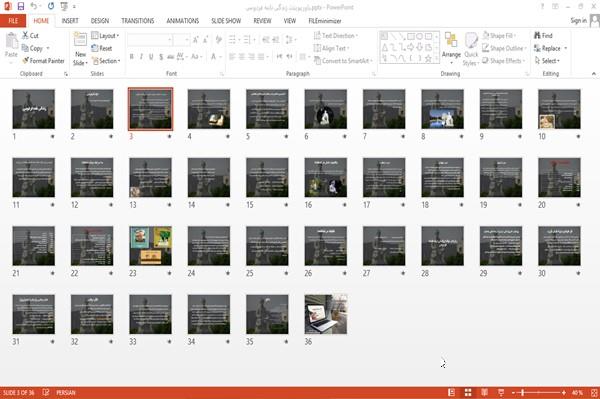Image resolution: width=600 pixels, height=399 pixels.
Task: Open the FILEminimizer tab
Action: pyautogui.click(x=325, y=21)
